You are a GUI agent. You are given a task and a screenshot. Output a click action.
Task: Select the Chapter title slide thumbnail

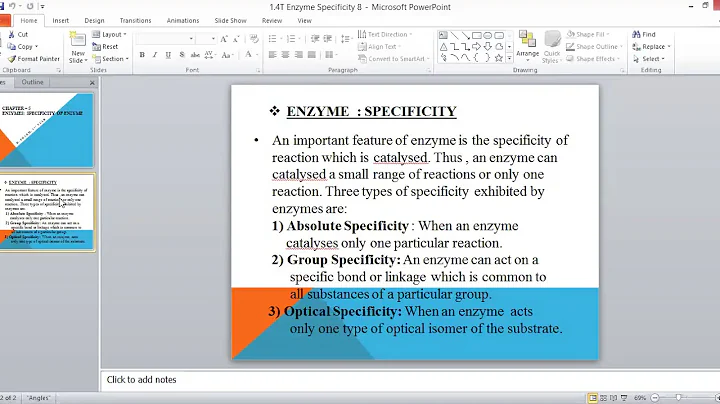(46, 130)
